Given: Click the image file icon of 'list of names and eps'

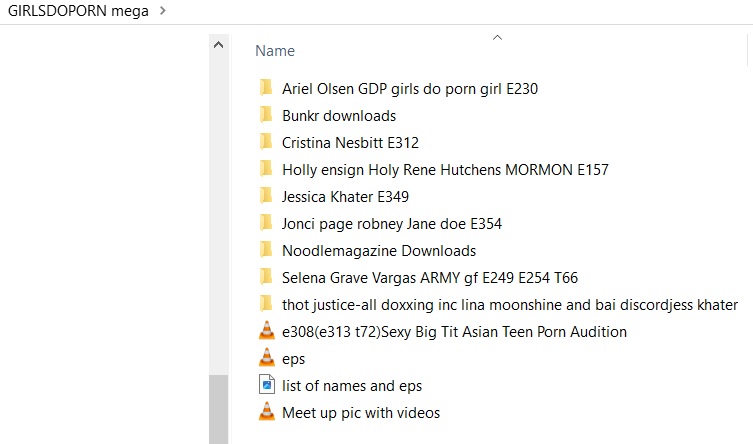Looking at the screenshot, I should (x=267, y=384).
